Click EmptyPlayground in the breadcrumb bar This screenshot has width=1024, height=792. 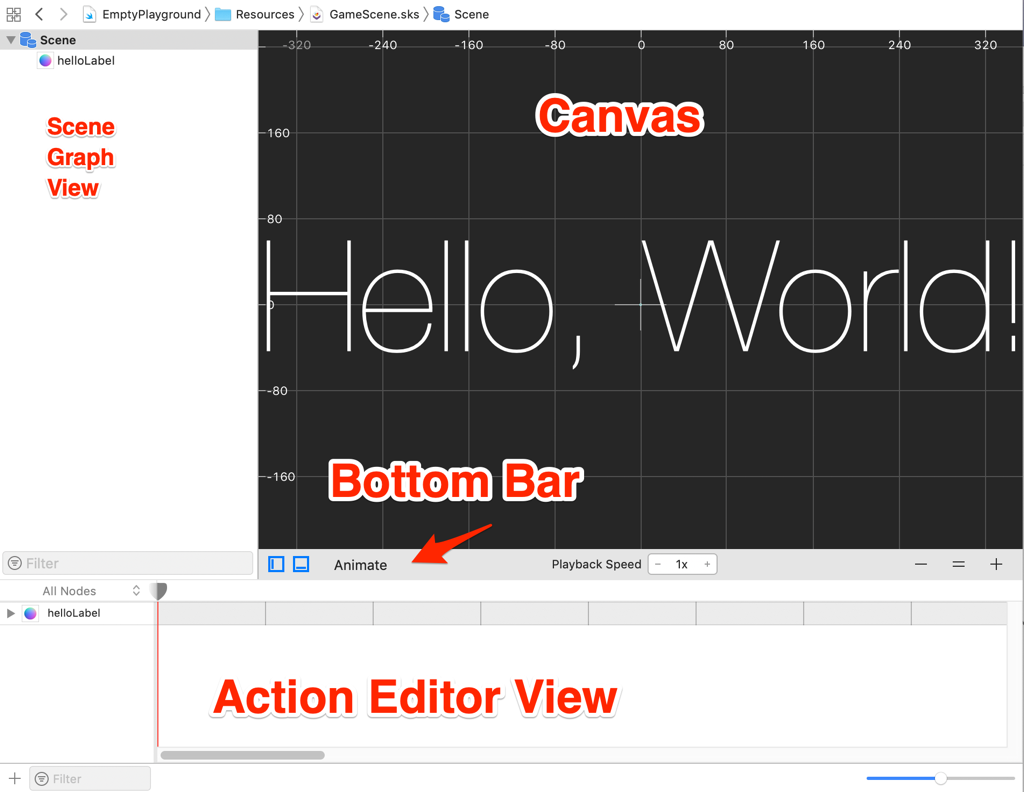(150, 14)
